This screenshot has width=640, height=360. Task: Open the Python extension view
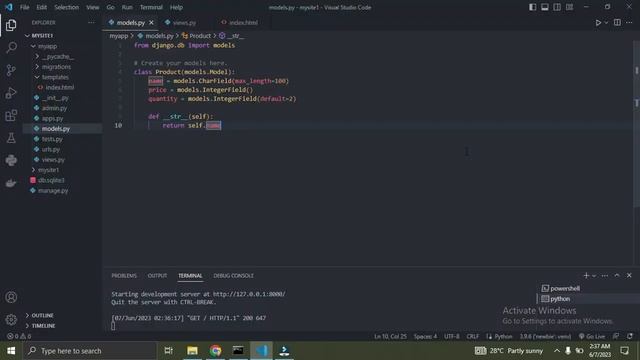(x=11, y=160)
